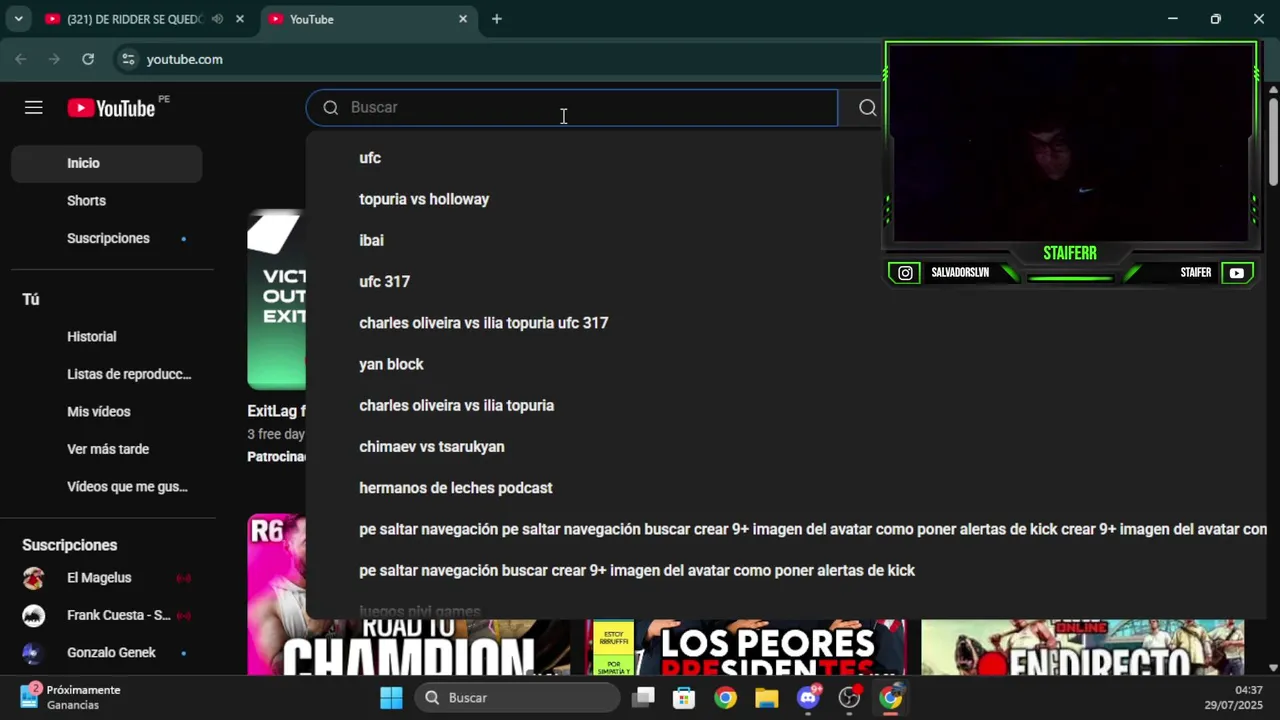Open the Tú section heading

click(31, 299)
